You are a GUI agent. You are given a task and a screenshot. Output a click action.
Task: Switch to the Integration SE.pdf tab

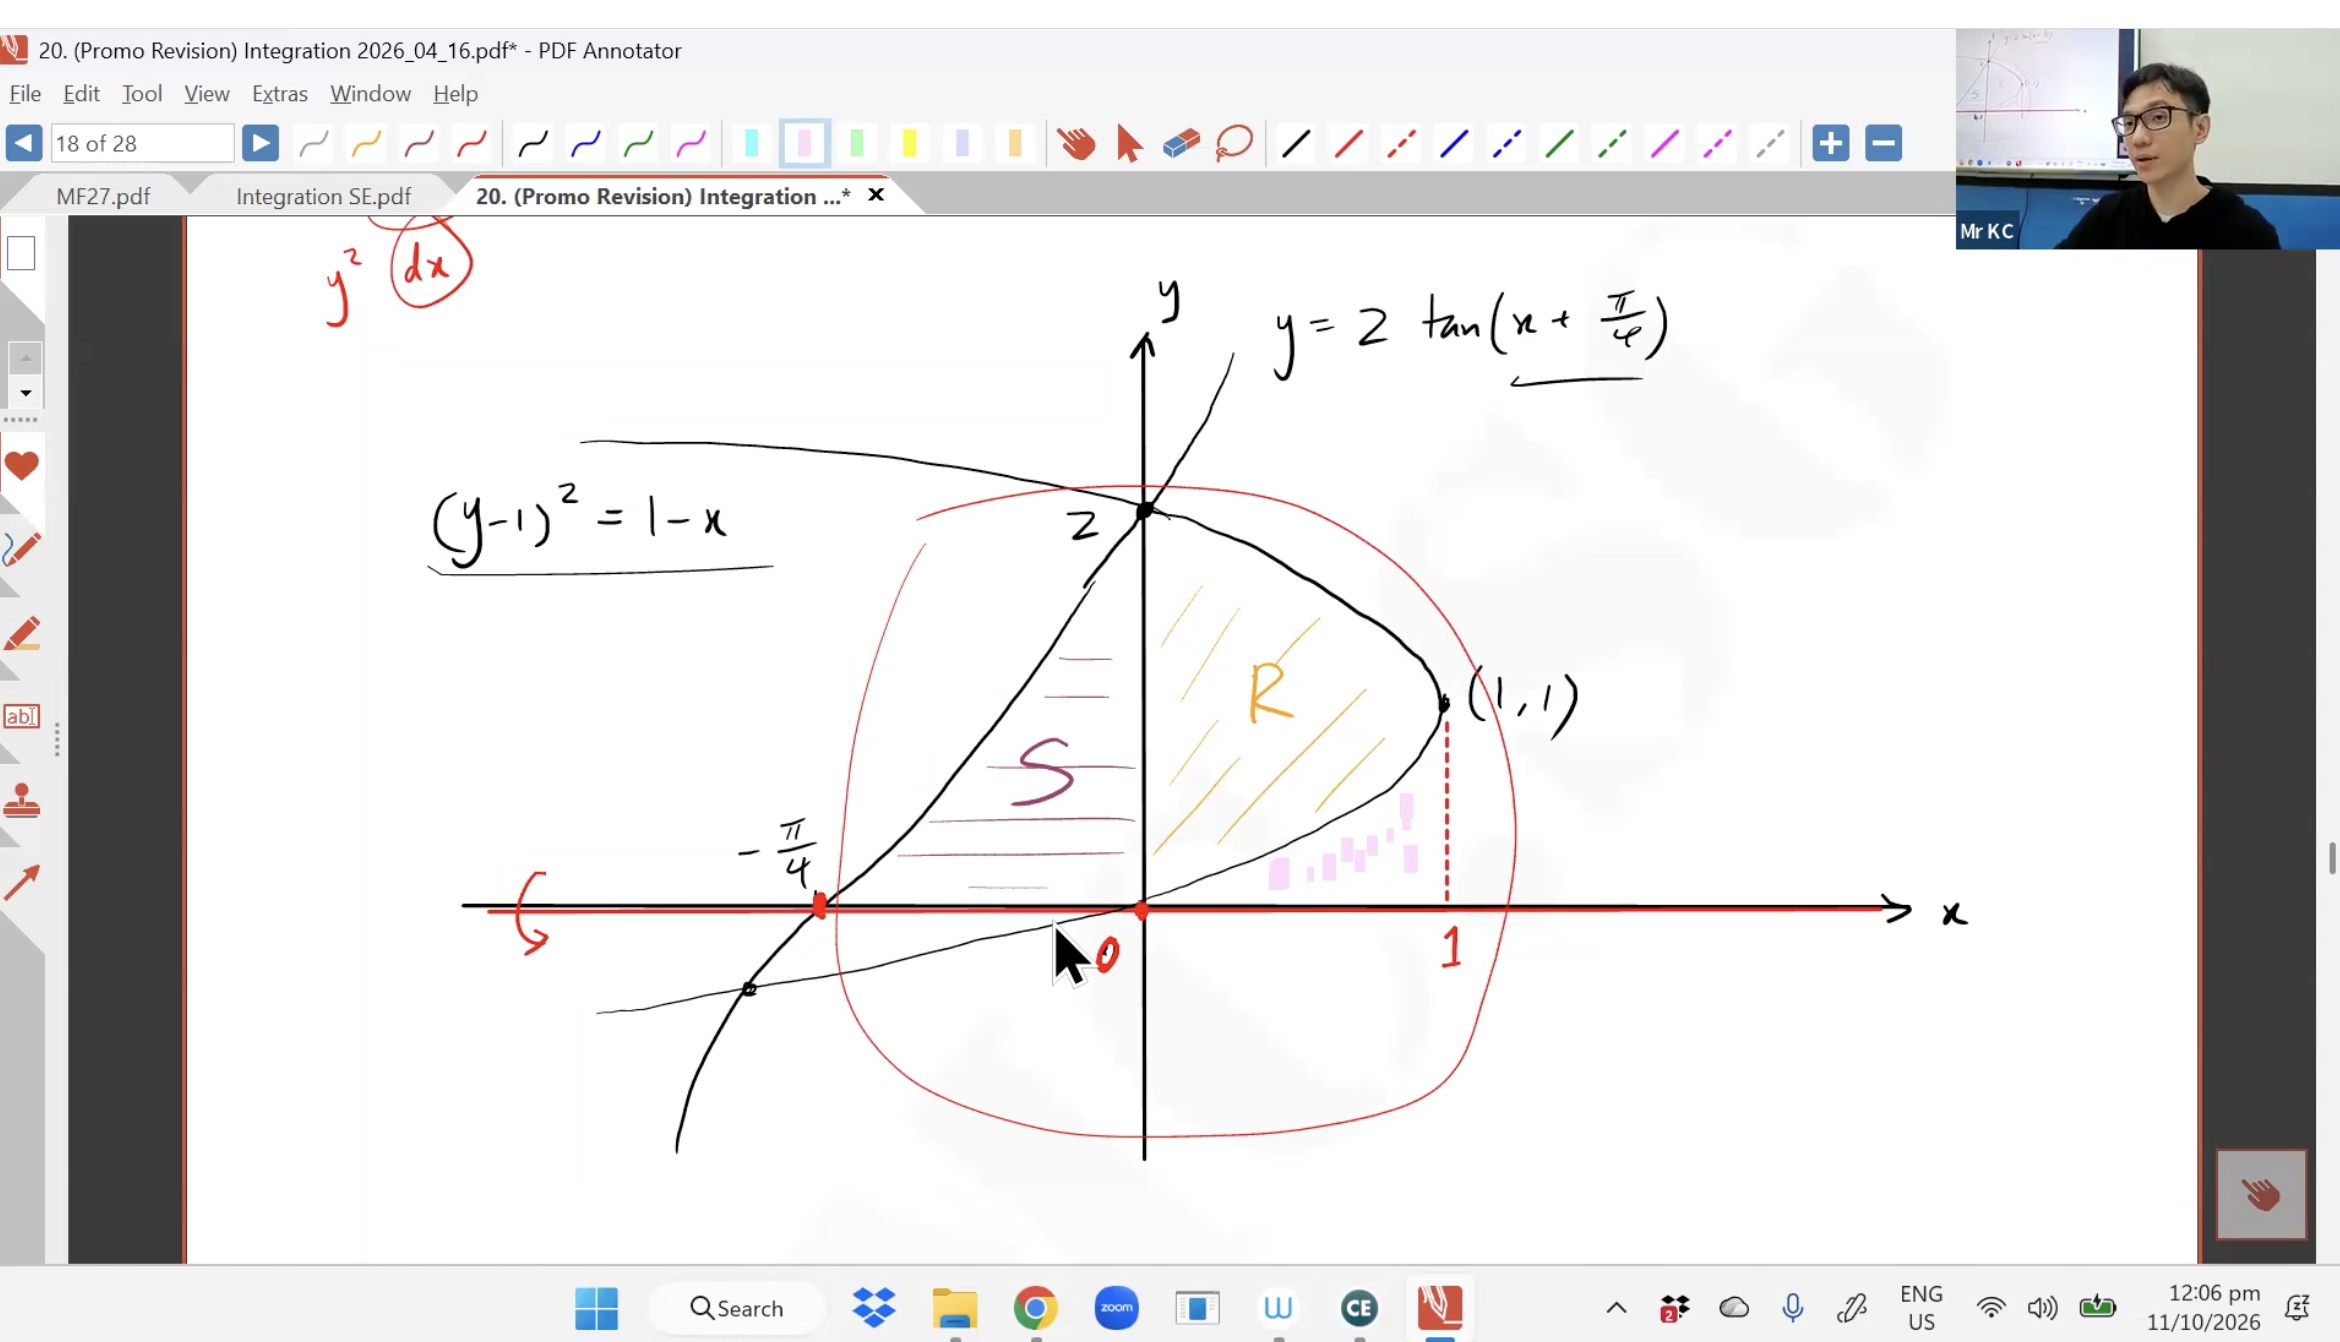pyautogui.click(x=323, y=196)
